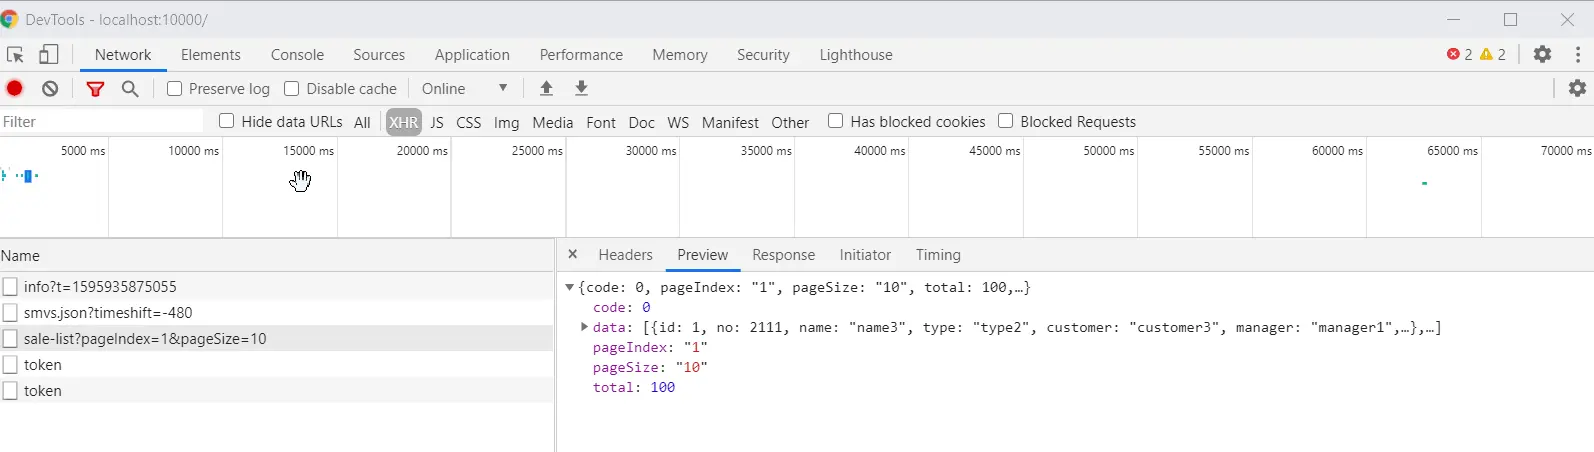Select the inspect element cursor icon

click(x=15, y=55)
